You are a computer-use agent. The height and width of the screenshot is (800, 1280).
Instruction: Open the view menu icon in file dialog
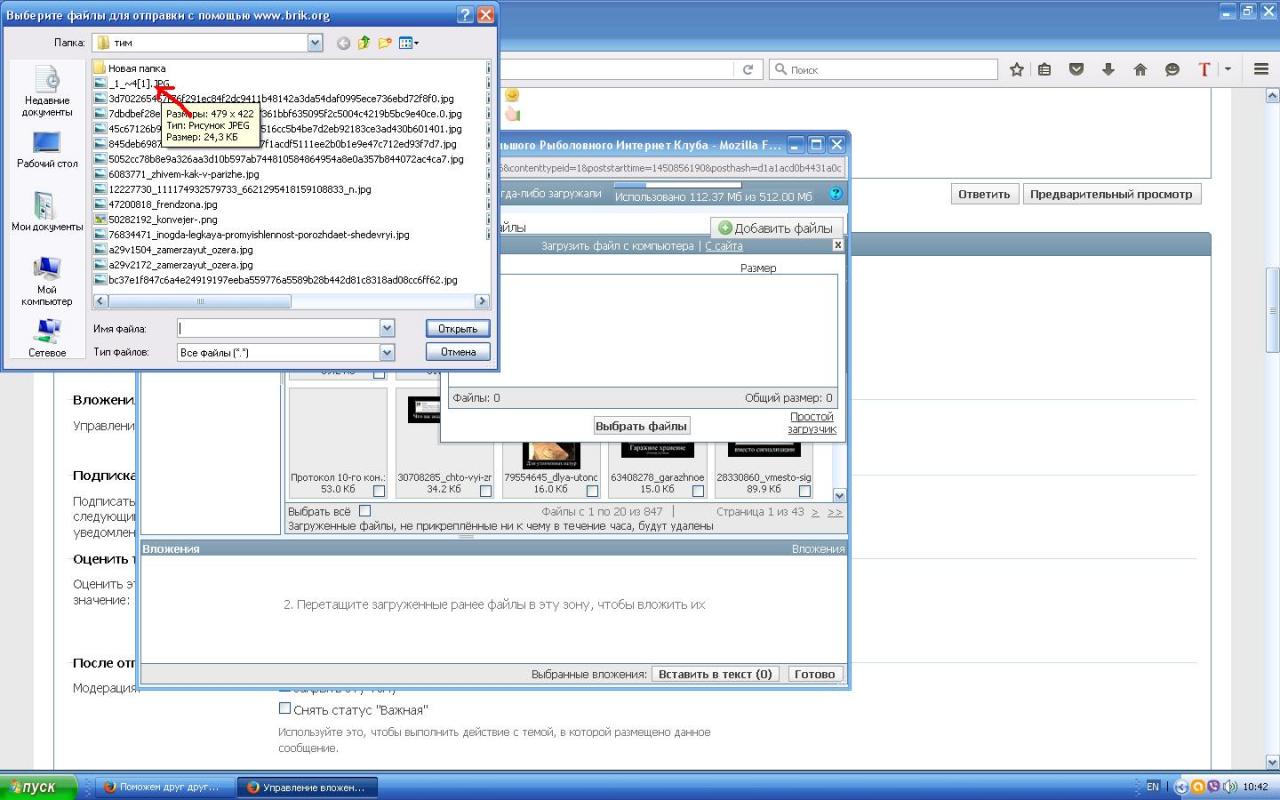(408, 43)
